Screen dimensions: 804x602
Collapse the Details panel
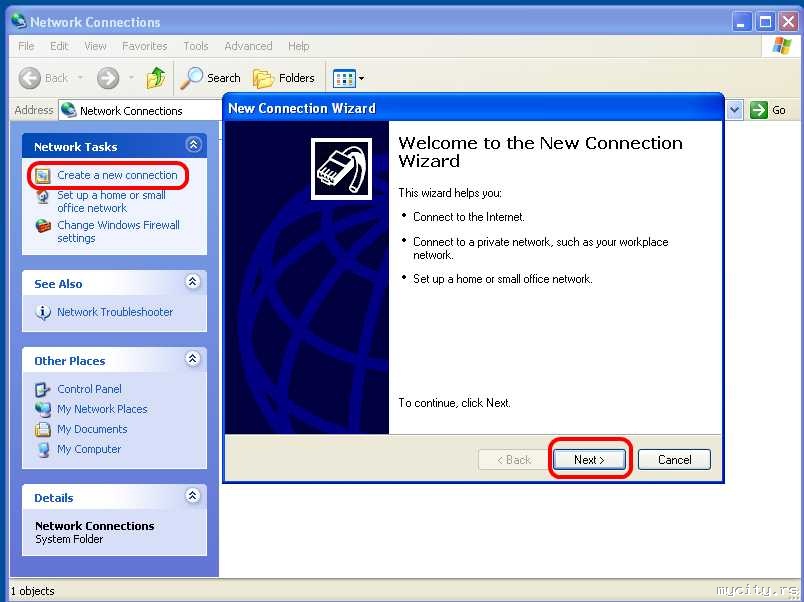tap(192, 496)
